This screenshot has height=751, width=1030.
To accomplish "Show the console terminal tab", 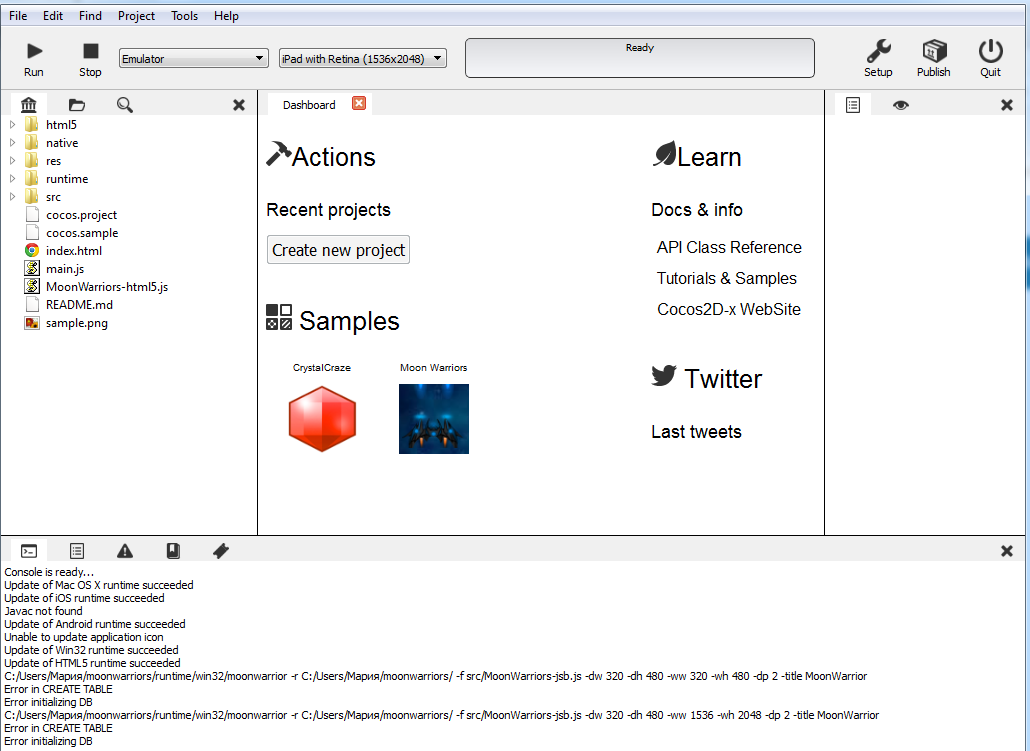I will (x=29, y=551).
